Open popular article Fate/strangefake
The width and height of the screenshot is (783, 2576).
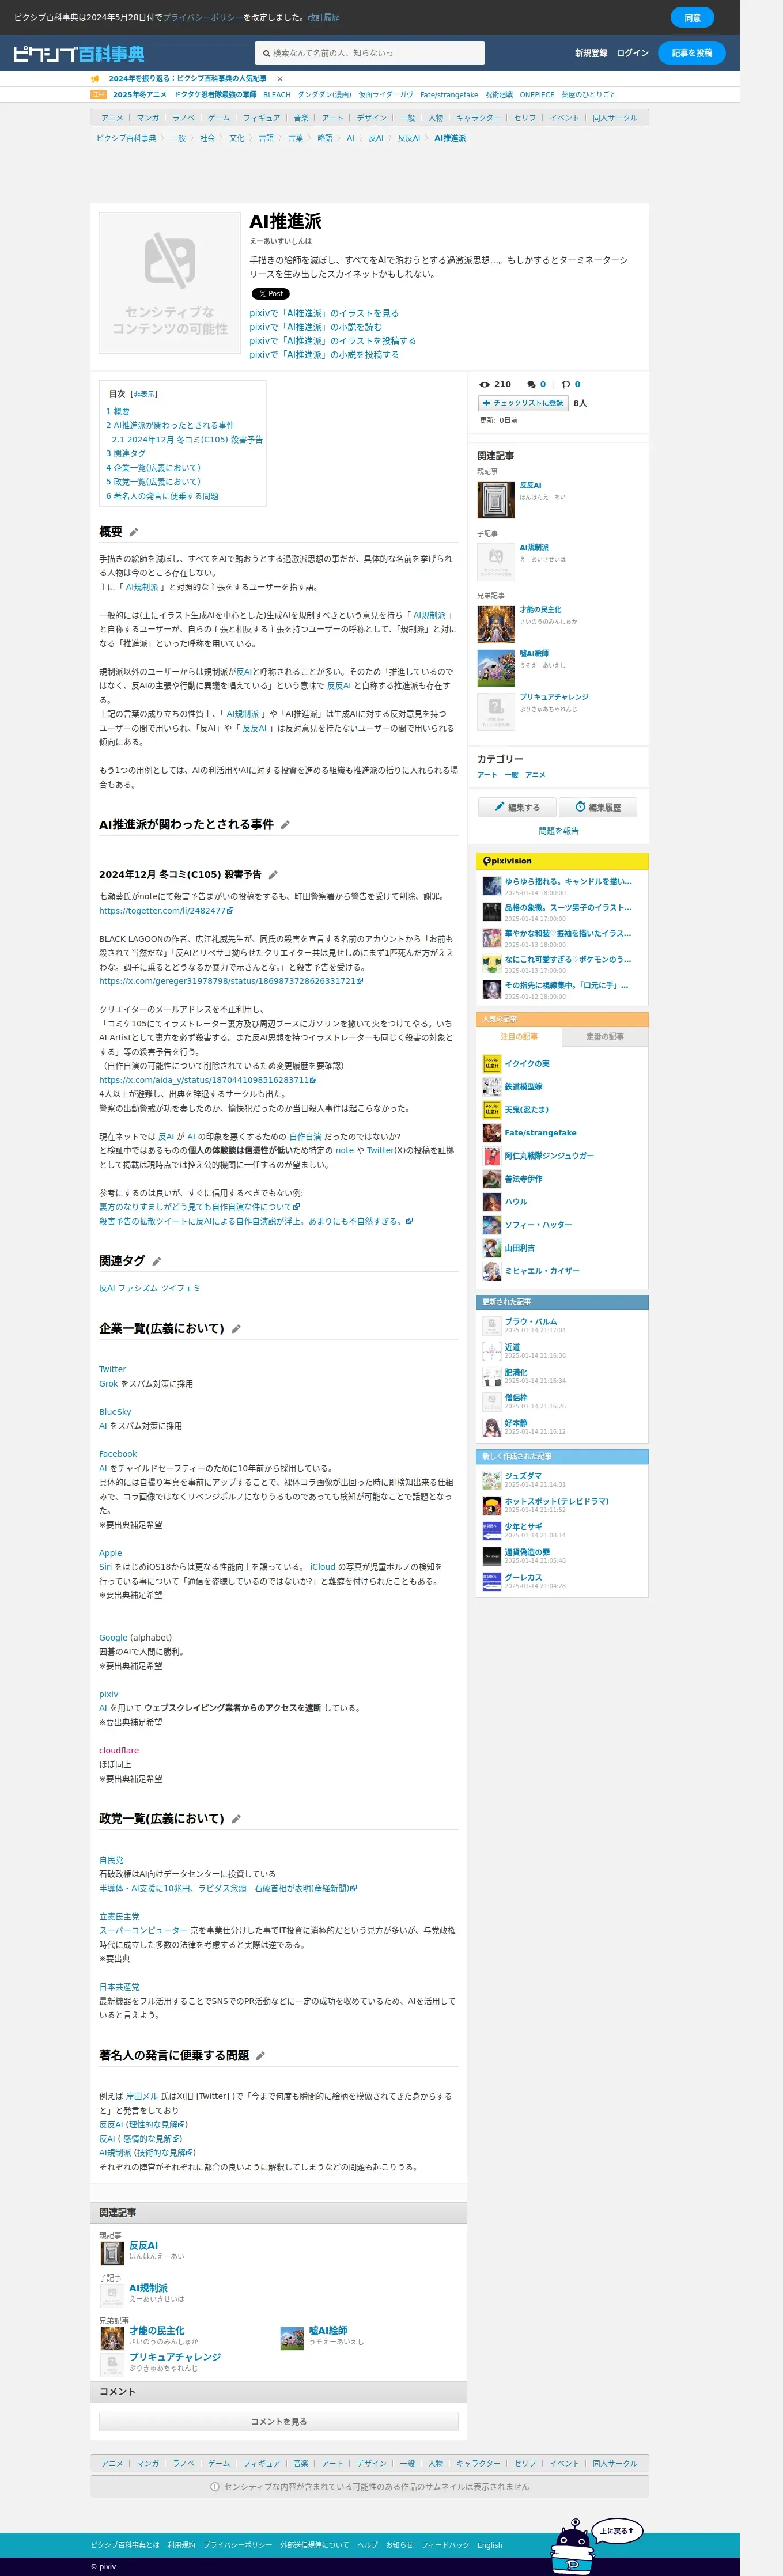pos(540,1133)
